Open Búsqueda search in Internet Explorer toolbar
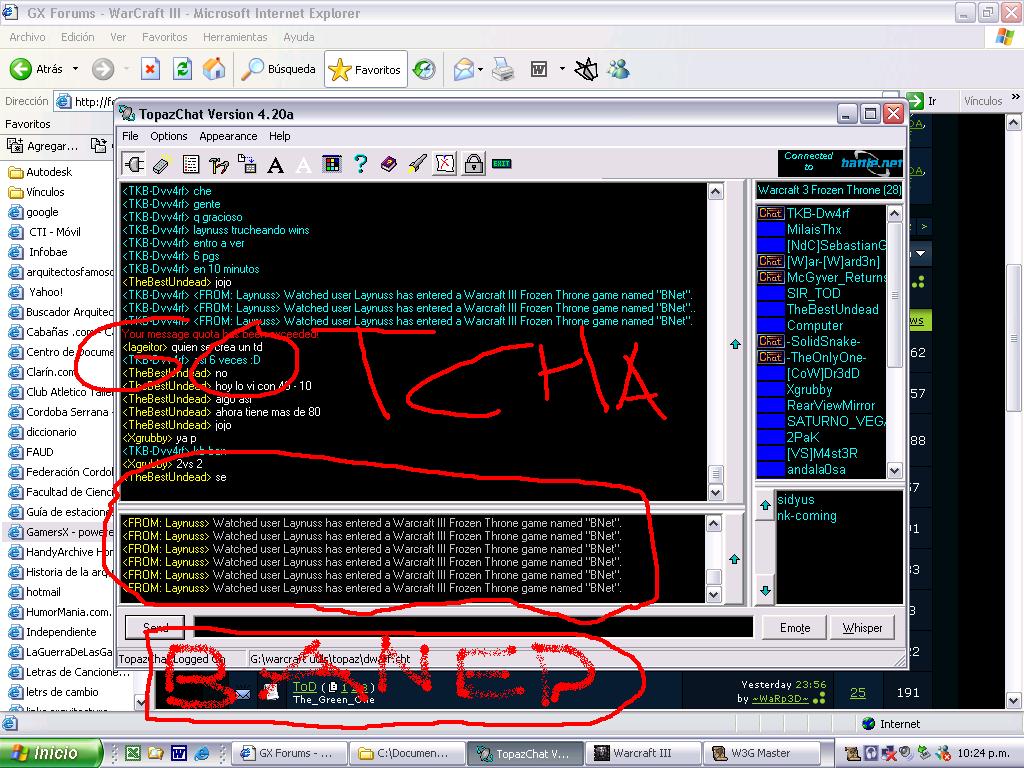Image resolution: width=1024 pixels, height=768 pixels. pos(278,69)
